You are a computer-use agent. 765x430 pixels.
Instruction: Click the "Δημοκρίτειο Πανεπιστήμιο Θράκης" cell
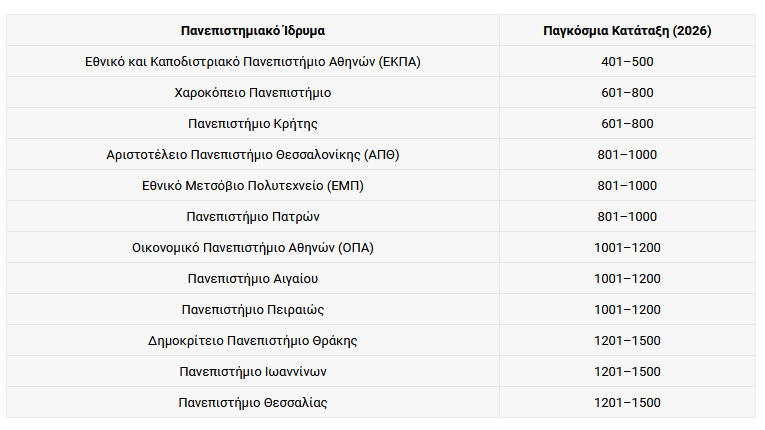coord(253,340)
